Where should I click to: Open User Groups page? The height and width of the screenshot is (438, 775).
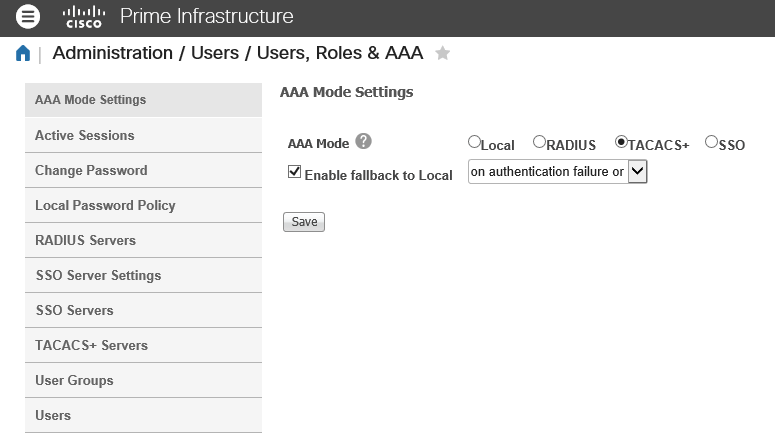[74, 380]
